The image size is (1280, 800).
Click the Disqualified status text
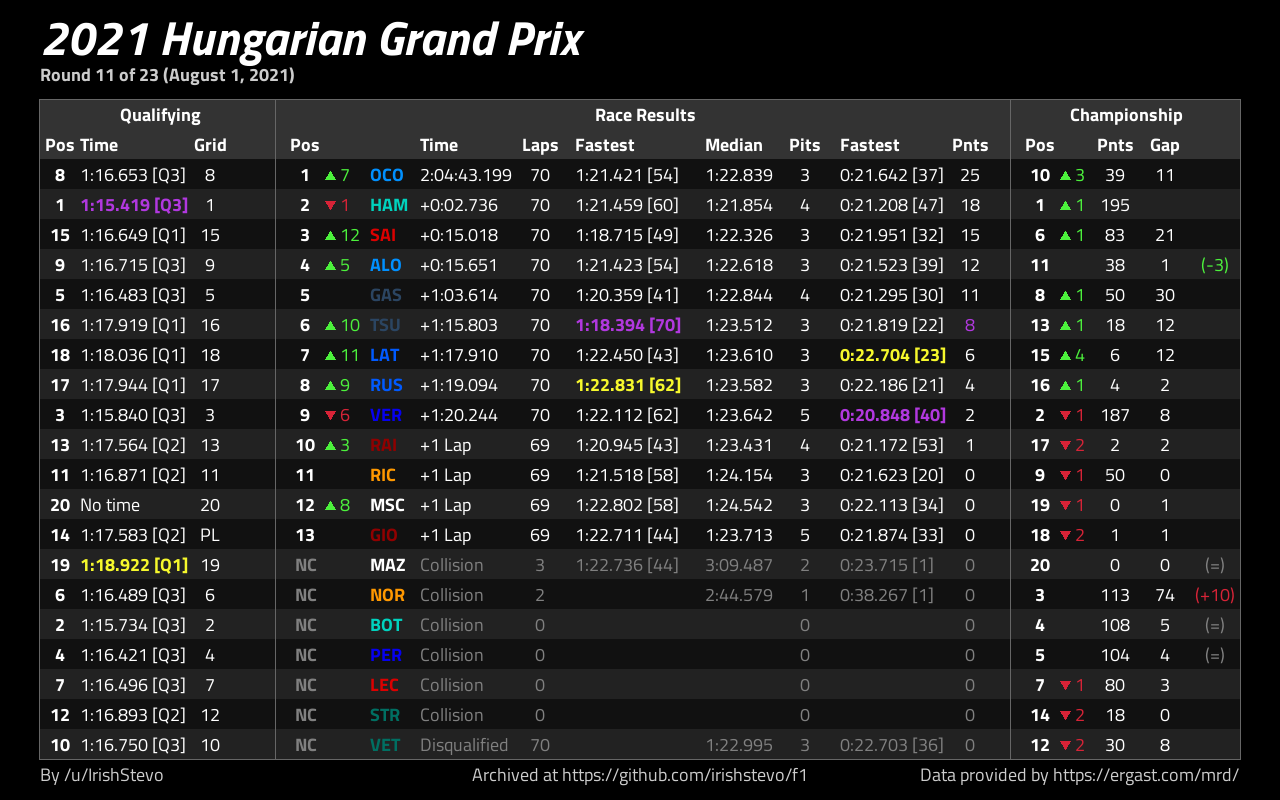click(x=464, y=746)
